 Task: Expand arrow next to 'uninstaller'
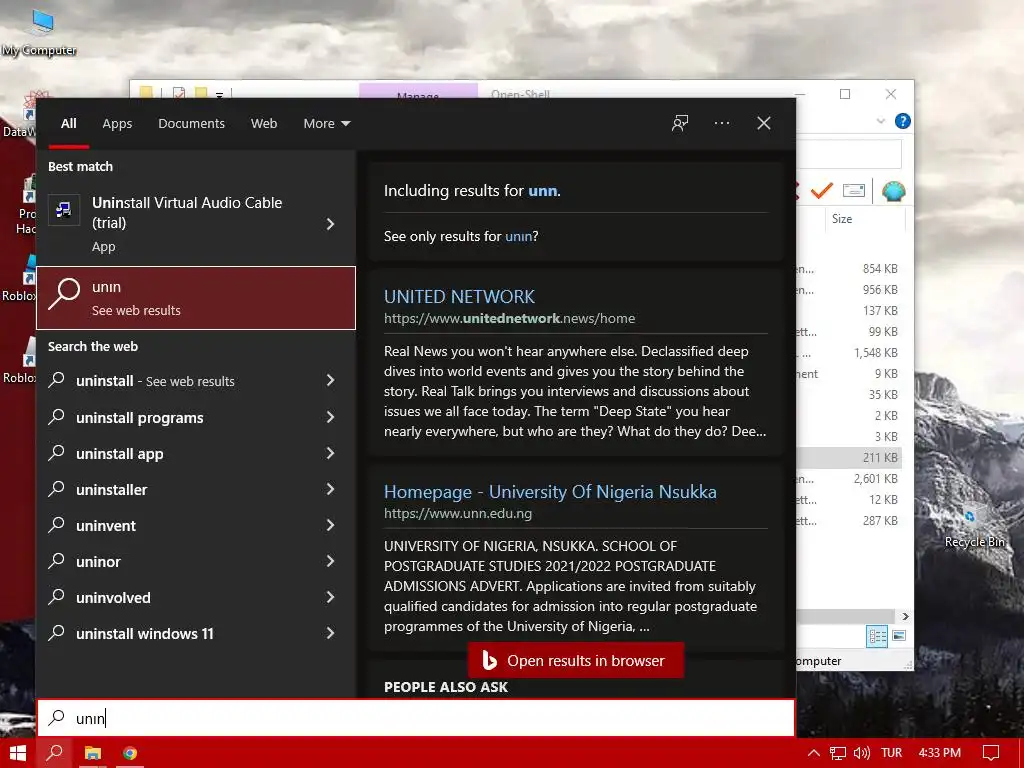click(x=330, y=489)
